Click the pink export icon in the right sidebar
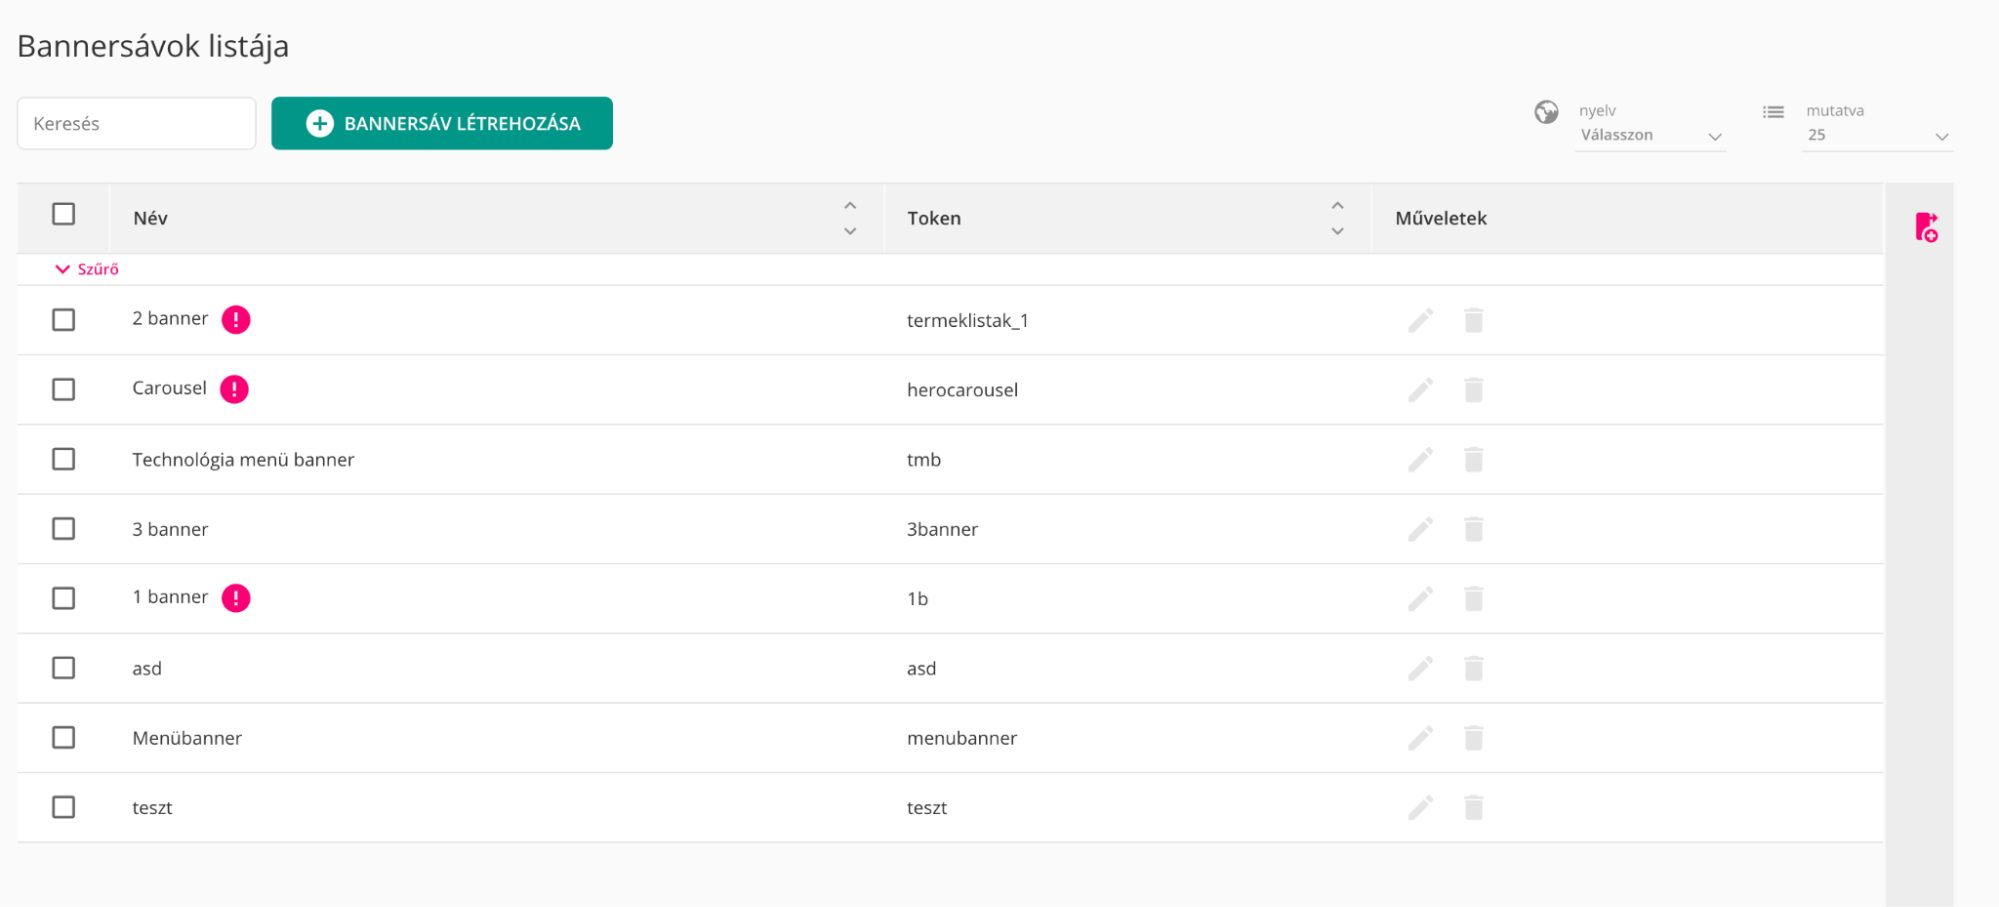The image size is (1999, 907). point(1926,227)
